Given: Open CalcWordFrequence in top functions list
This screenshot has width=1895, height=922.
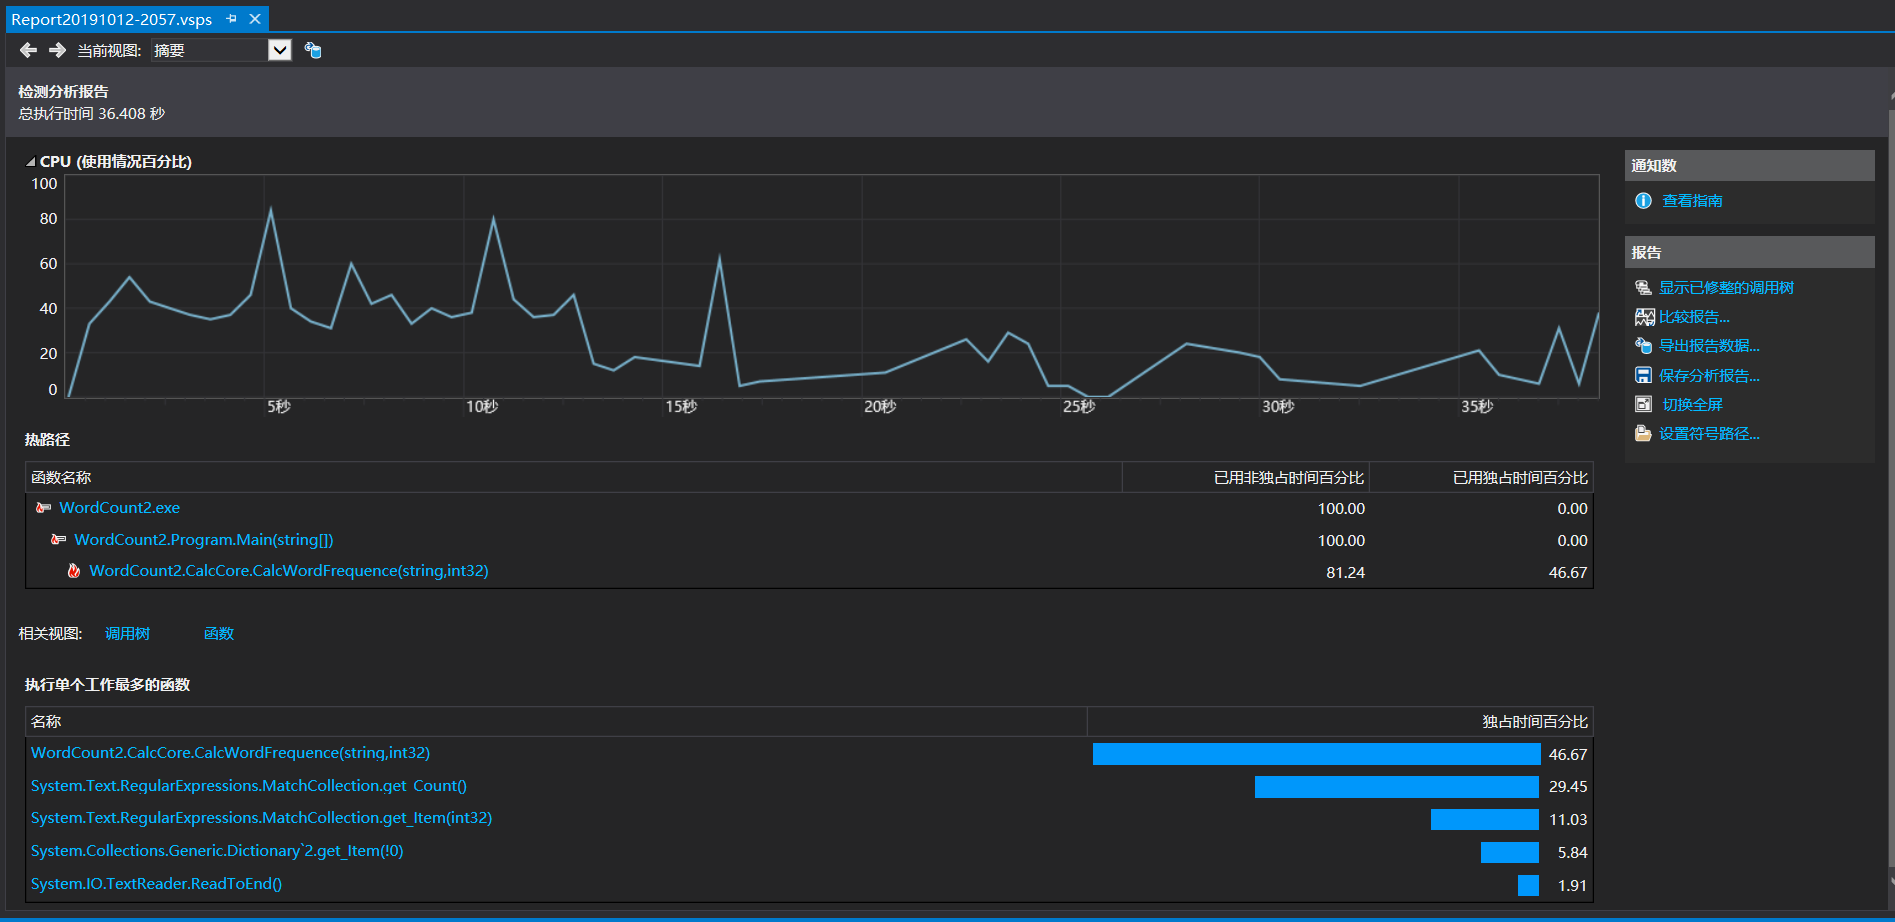Looking at the screenshot, I should point(231,753).
